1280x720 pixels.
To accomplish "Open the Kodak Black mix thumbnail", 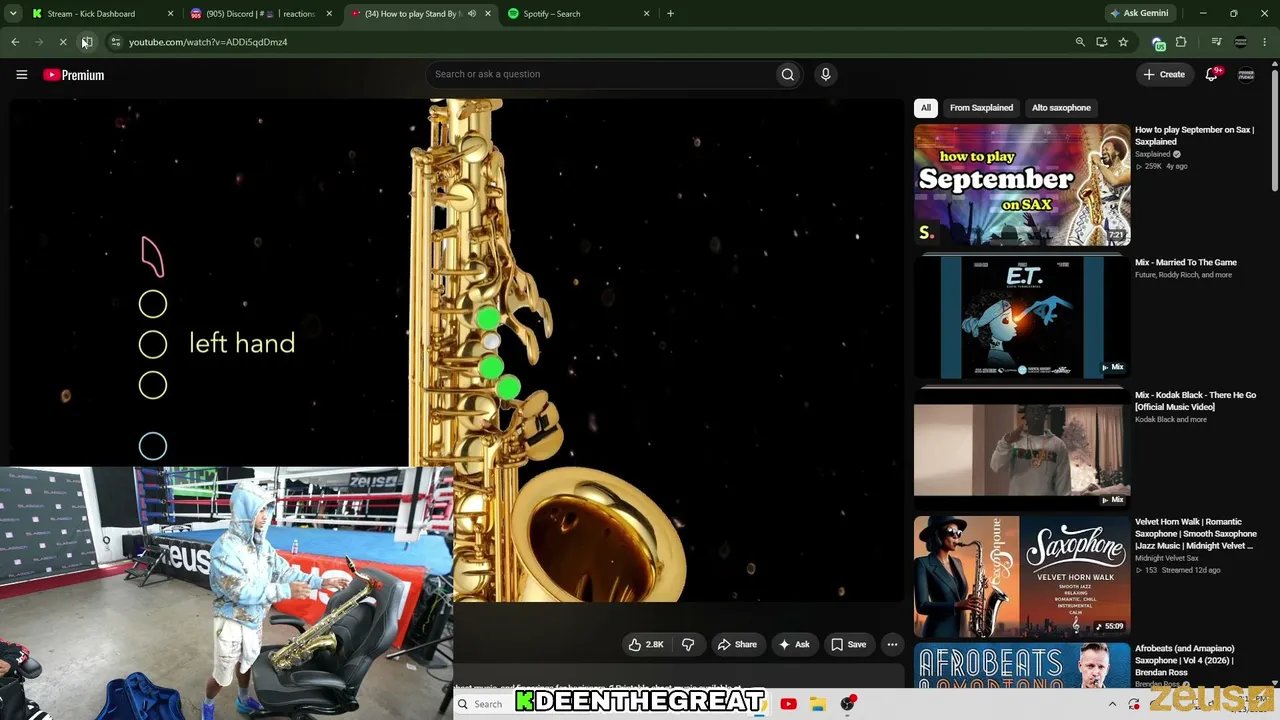I will (1022, 450).
